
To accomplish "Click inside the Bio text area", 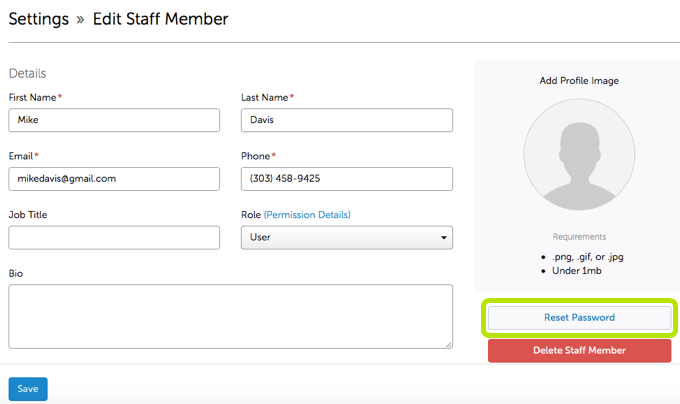I will tap(230, 316).
